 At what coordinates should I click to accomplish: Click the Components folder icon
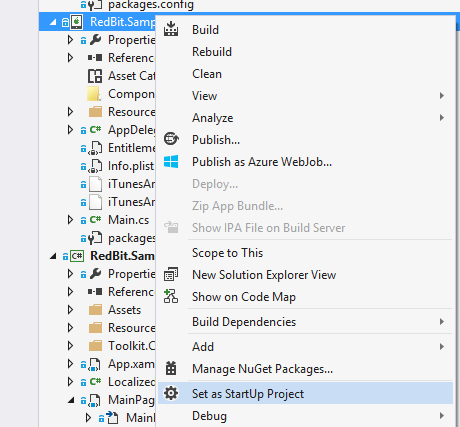coord(94,94)
